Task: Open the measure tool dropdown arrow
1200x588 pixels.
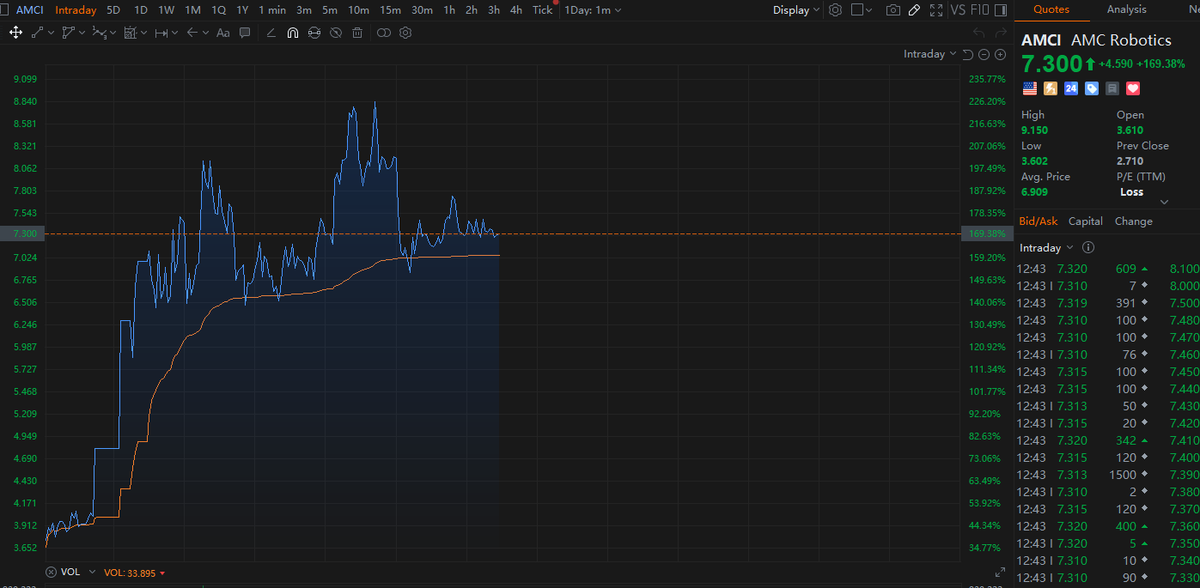Action: 175,32
